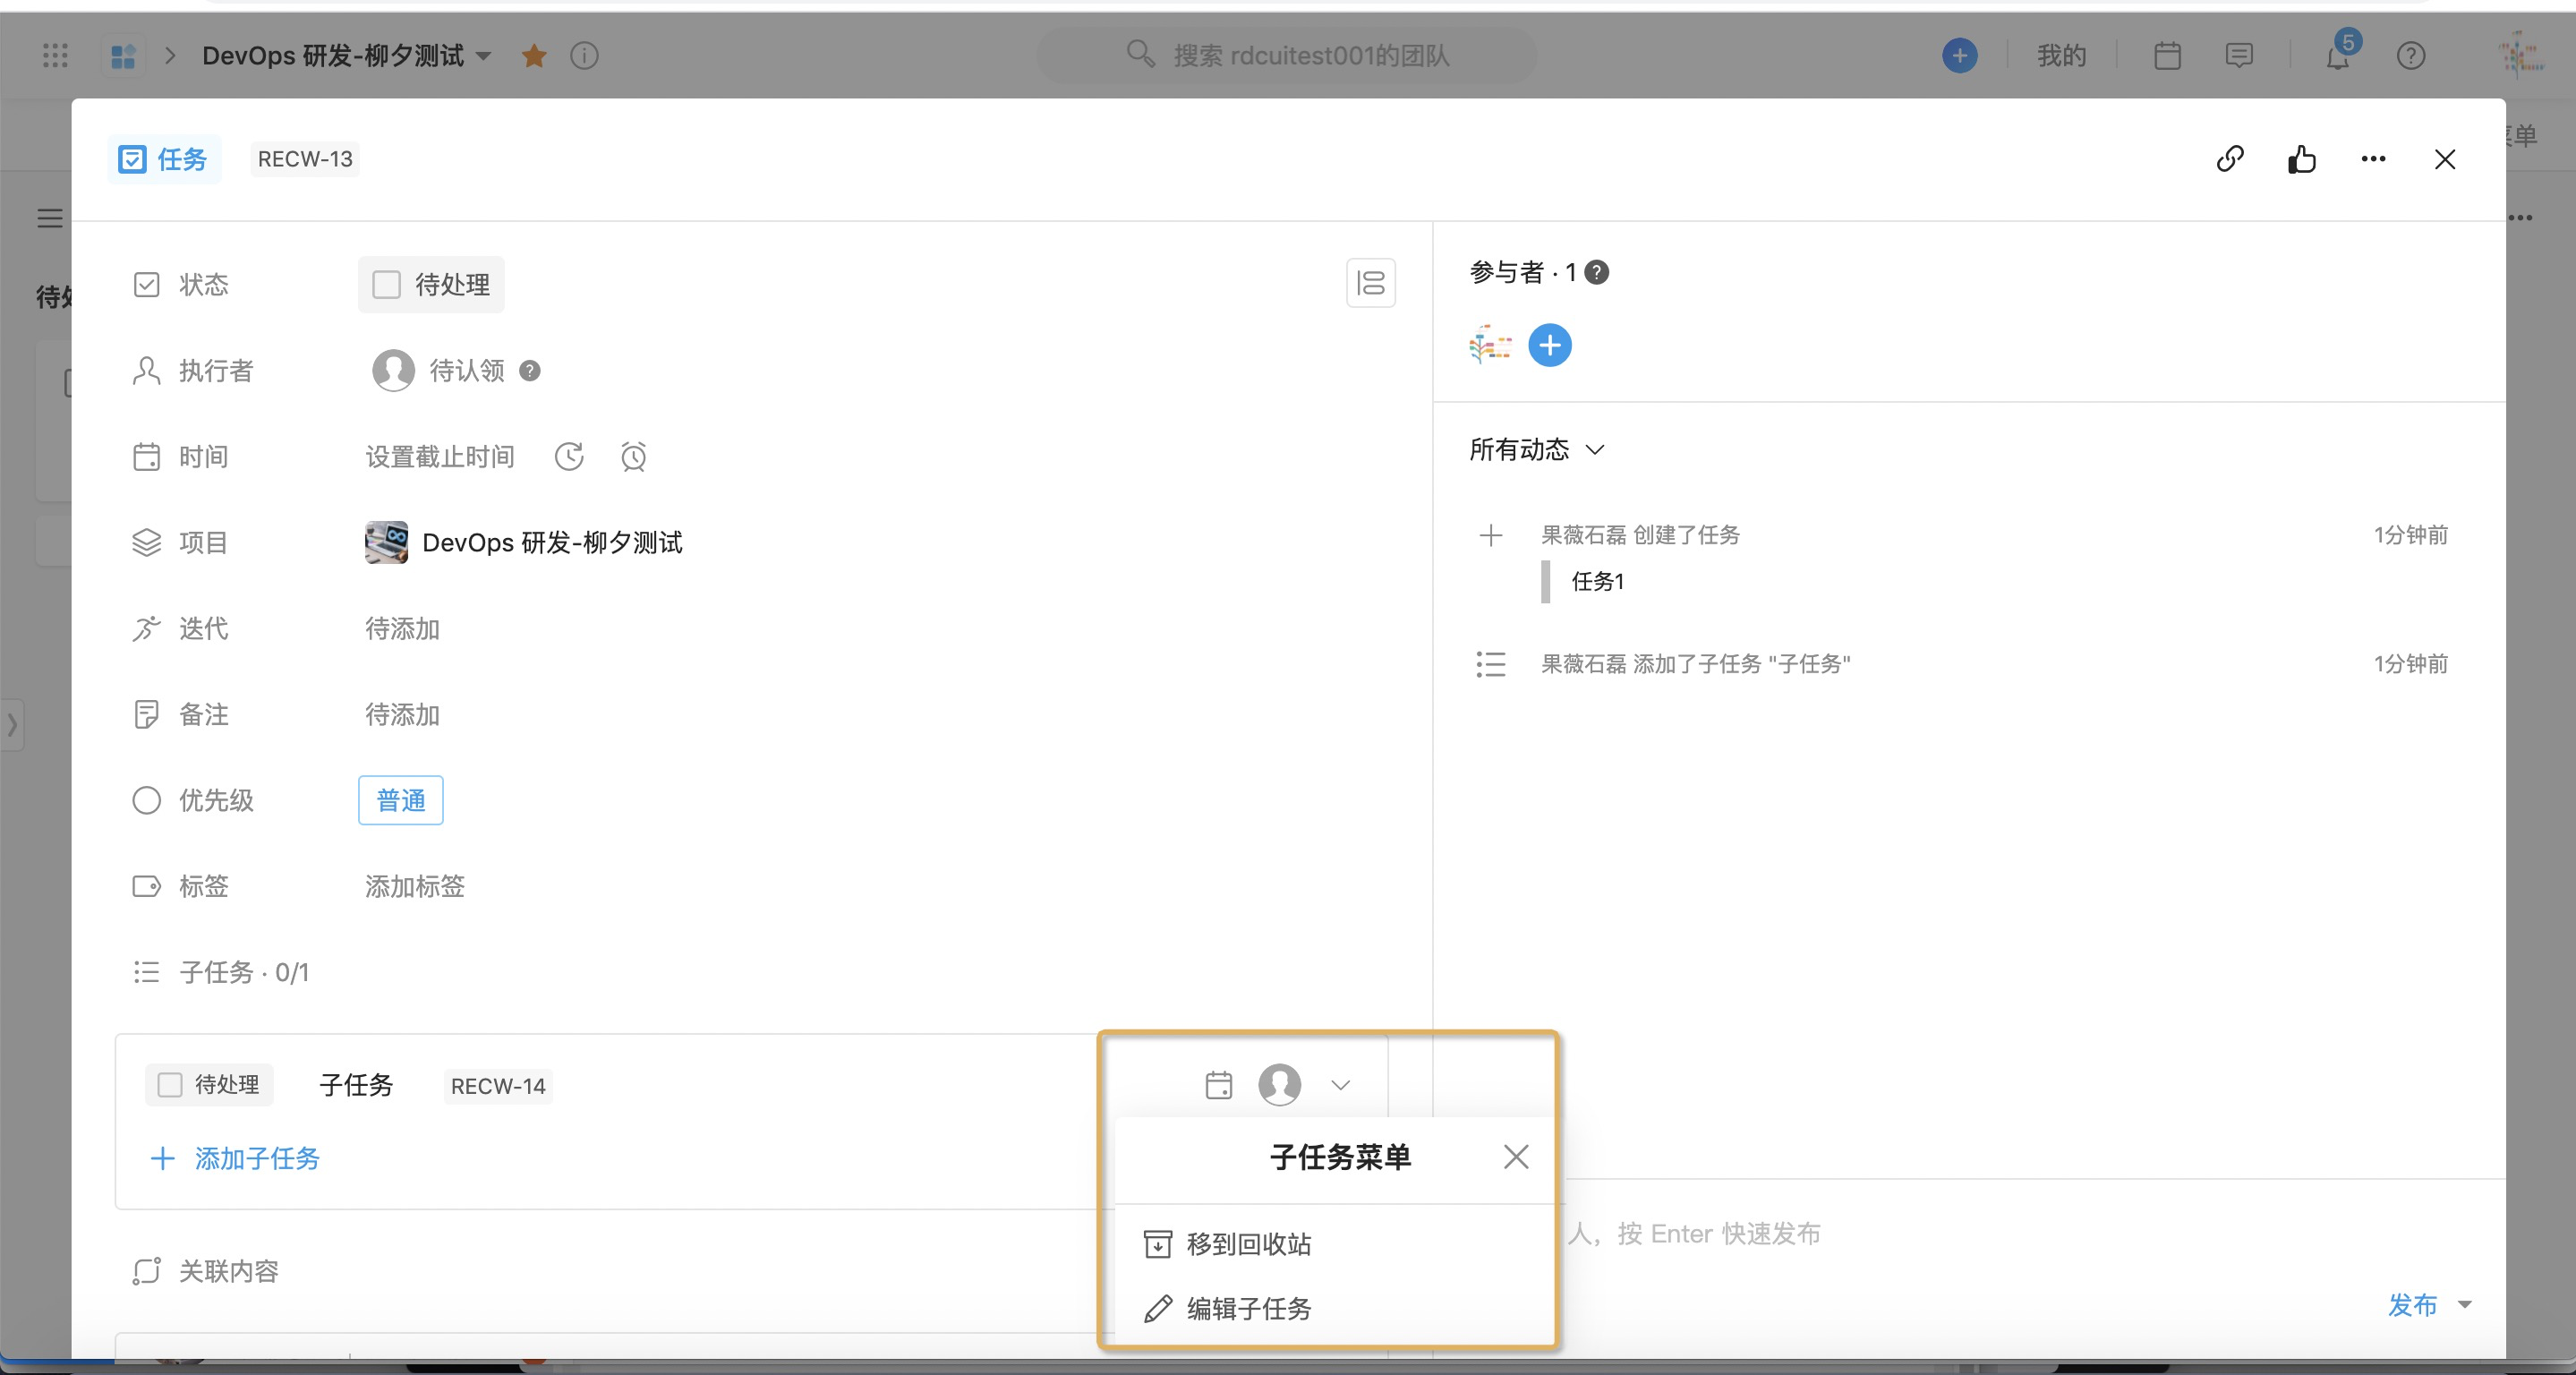Screen dimensions: 2576x1375
Task: Click 添加标签 to add a tag
Action: [x=415, y=887]
